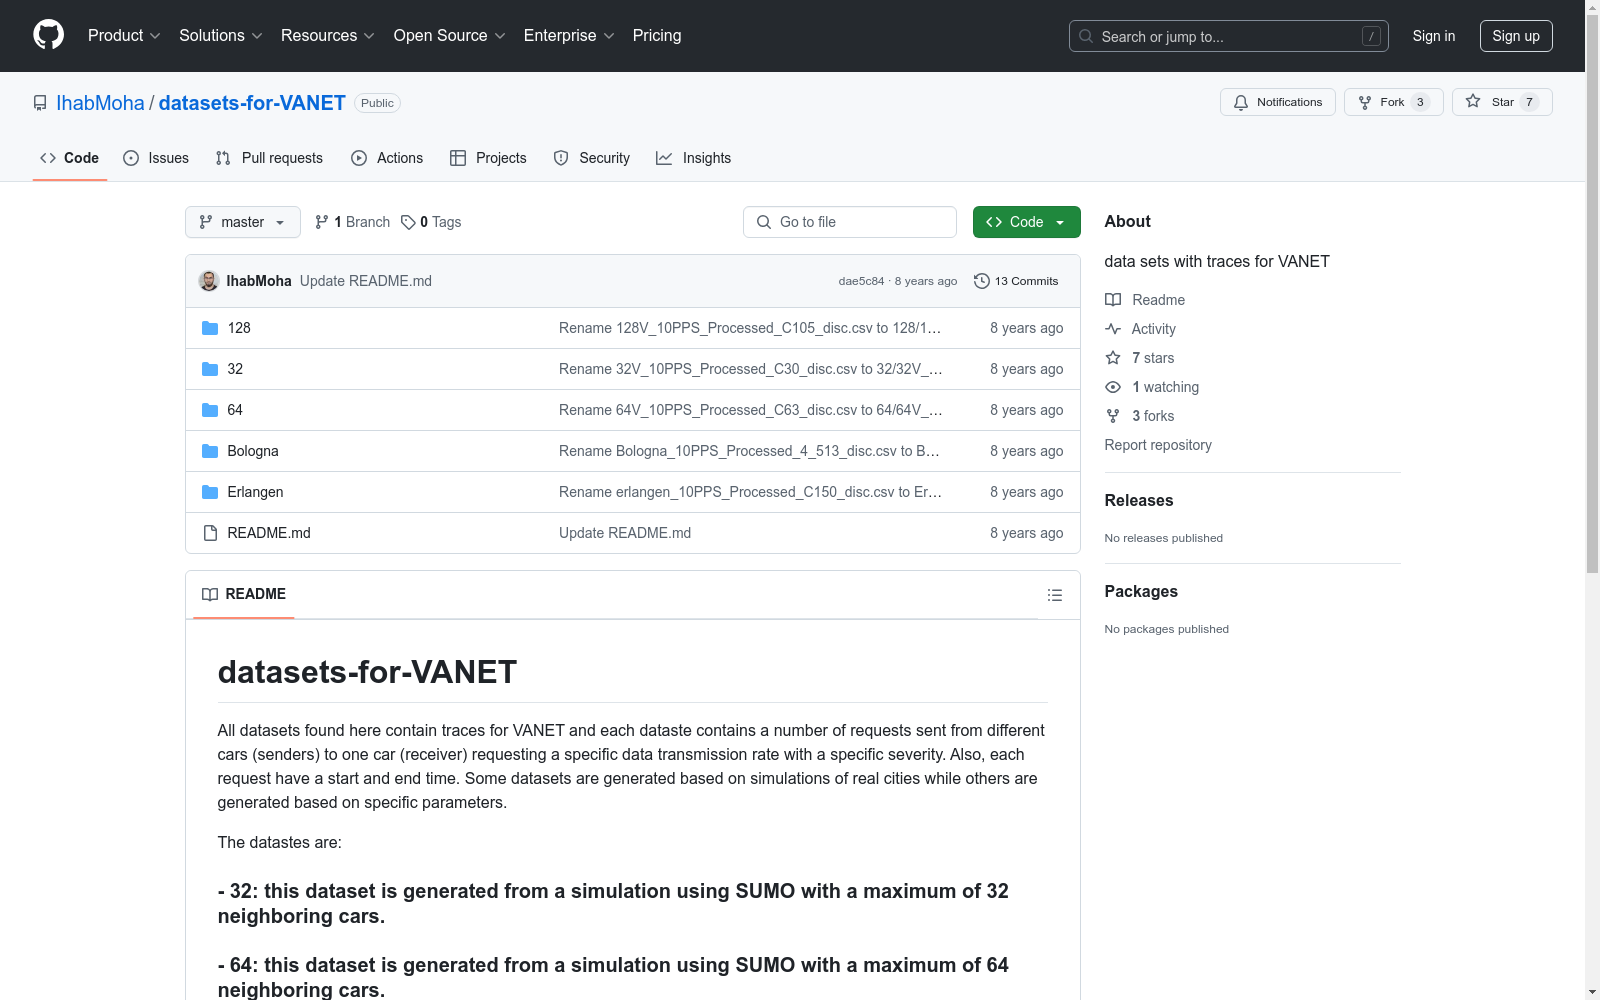Star the repository
This screenshot has width=1600, height=1000.
coord(1501,101)
